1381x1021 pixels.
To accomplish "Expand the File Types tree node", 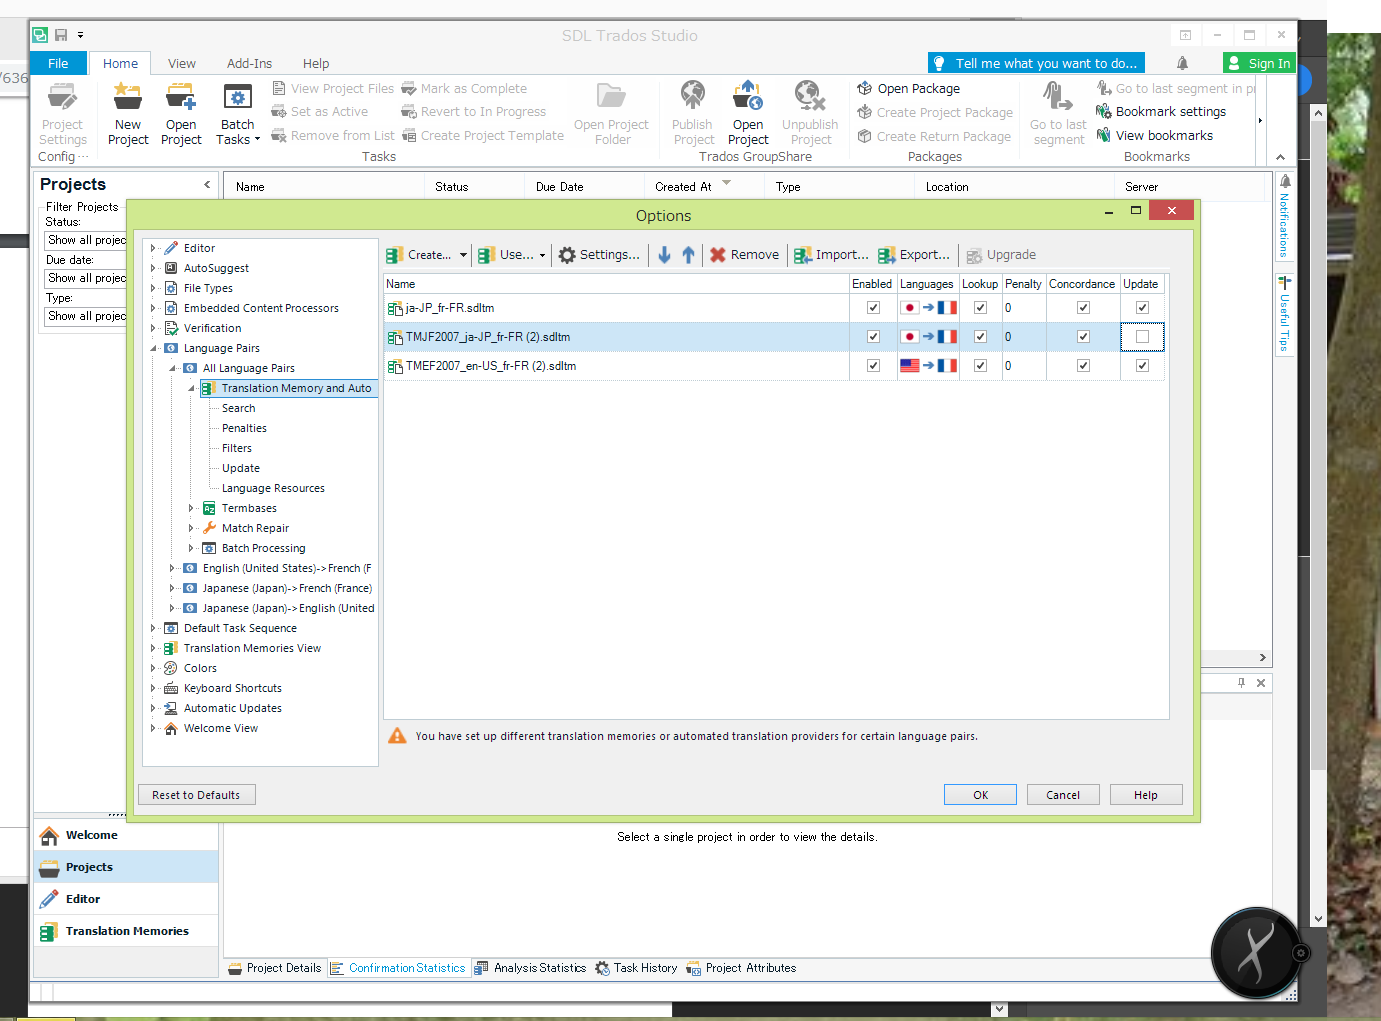I will (153, 288).
